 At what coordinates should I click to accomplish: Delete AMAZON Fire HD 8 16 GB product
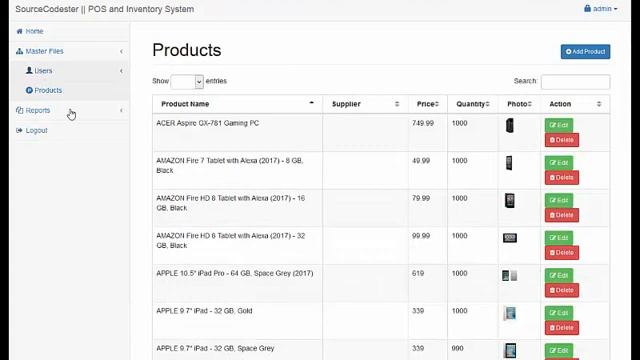(x=562, y=215)
